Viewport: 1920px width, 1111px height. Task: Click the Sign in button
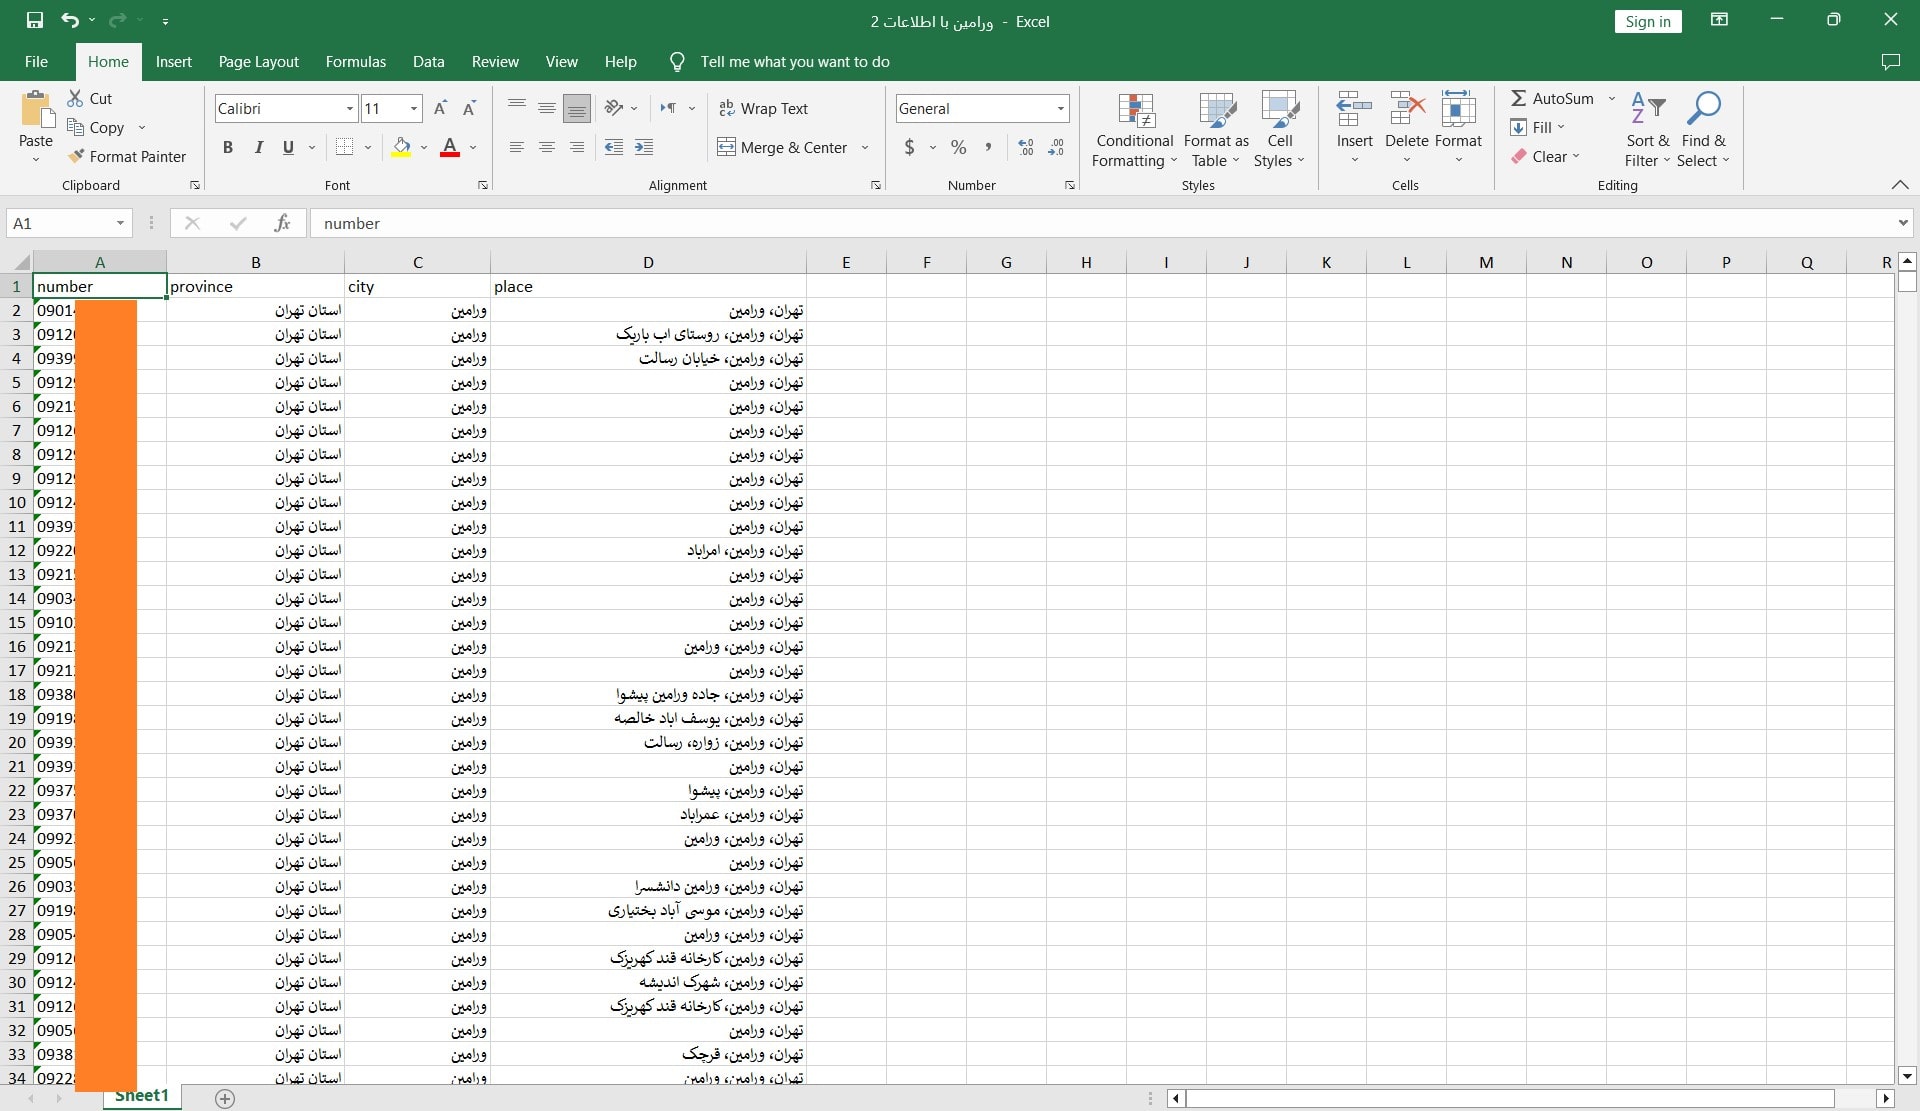click(1647, 21)
